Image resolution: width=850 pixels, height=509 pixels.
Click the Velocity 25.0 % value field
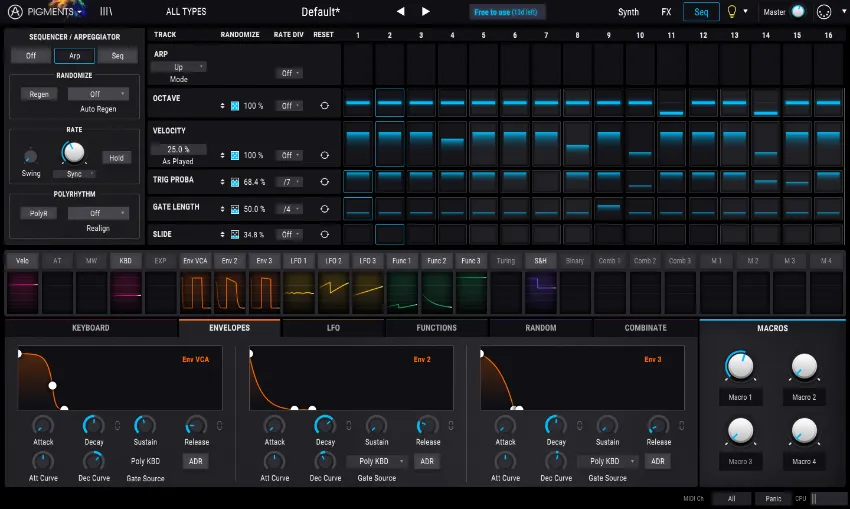178,149
